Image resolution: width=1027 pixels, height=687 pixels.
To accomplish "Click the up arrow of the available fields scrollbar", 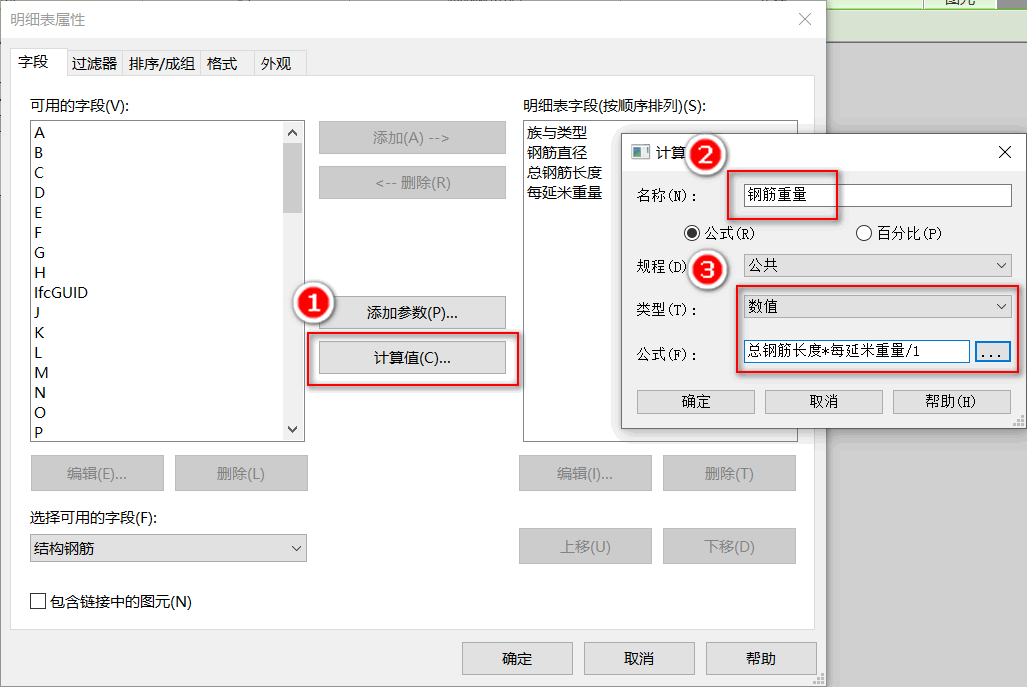I will pyautogui.click(x=293, y=132).
